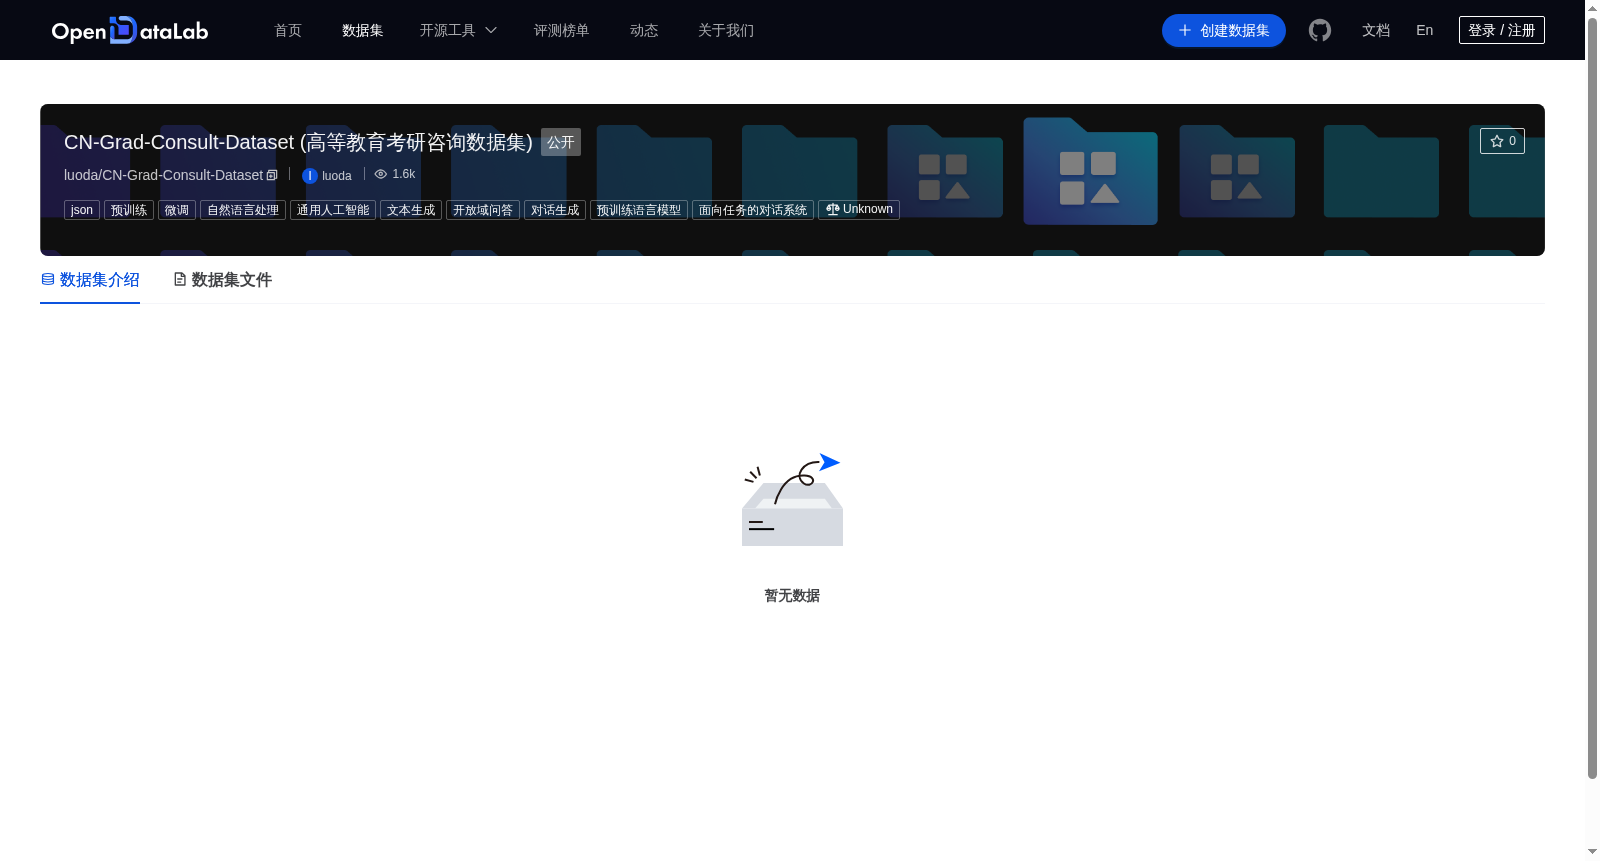Switch to the 数据集介绍 tab
Viewport: 1600px width, 861px height.
[90, 280]
